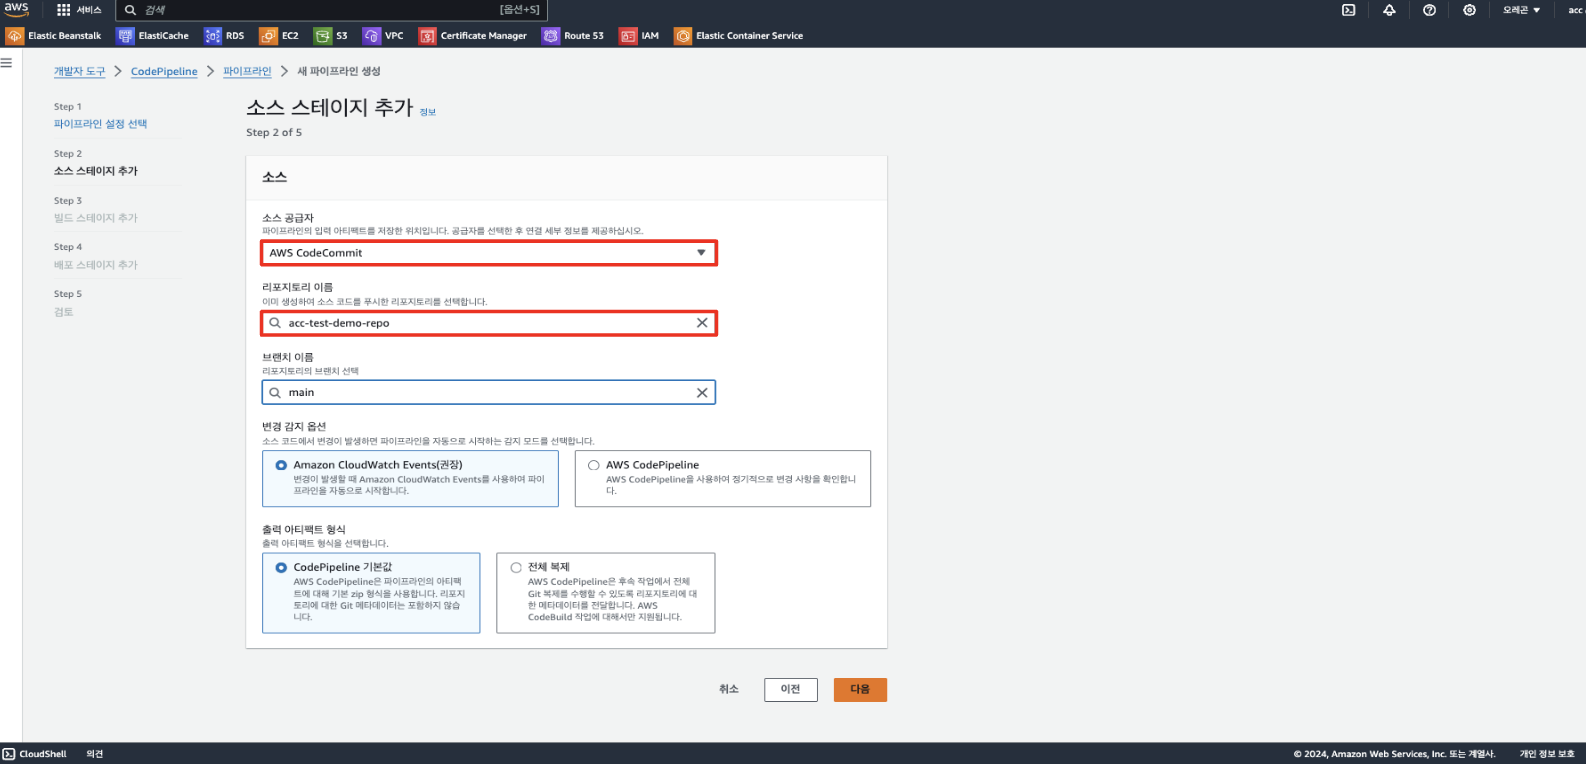
Task: Click 다음 next button
Action: point(860,690)
